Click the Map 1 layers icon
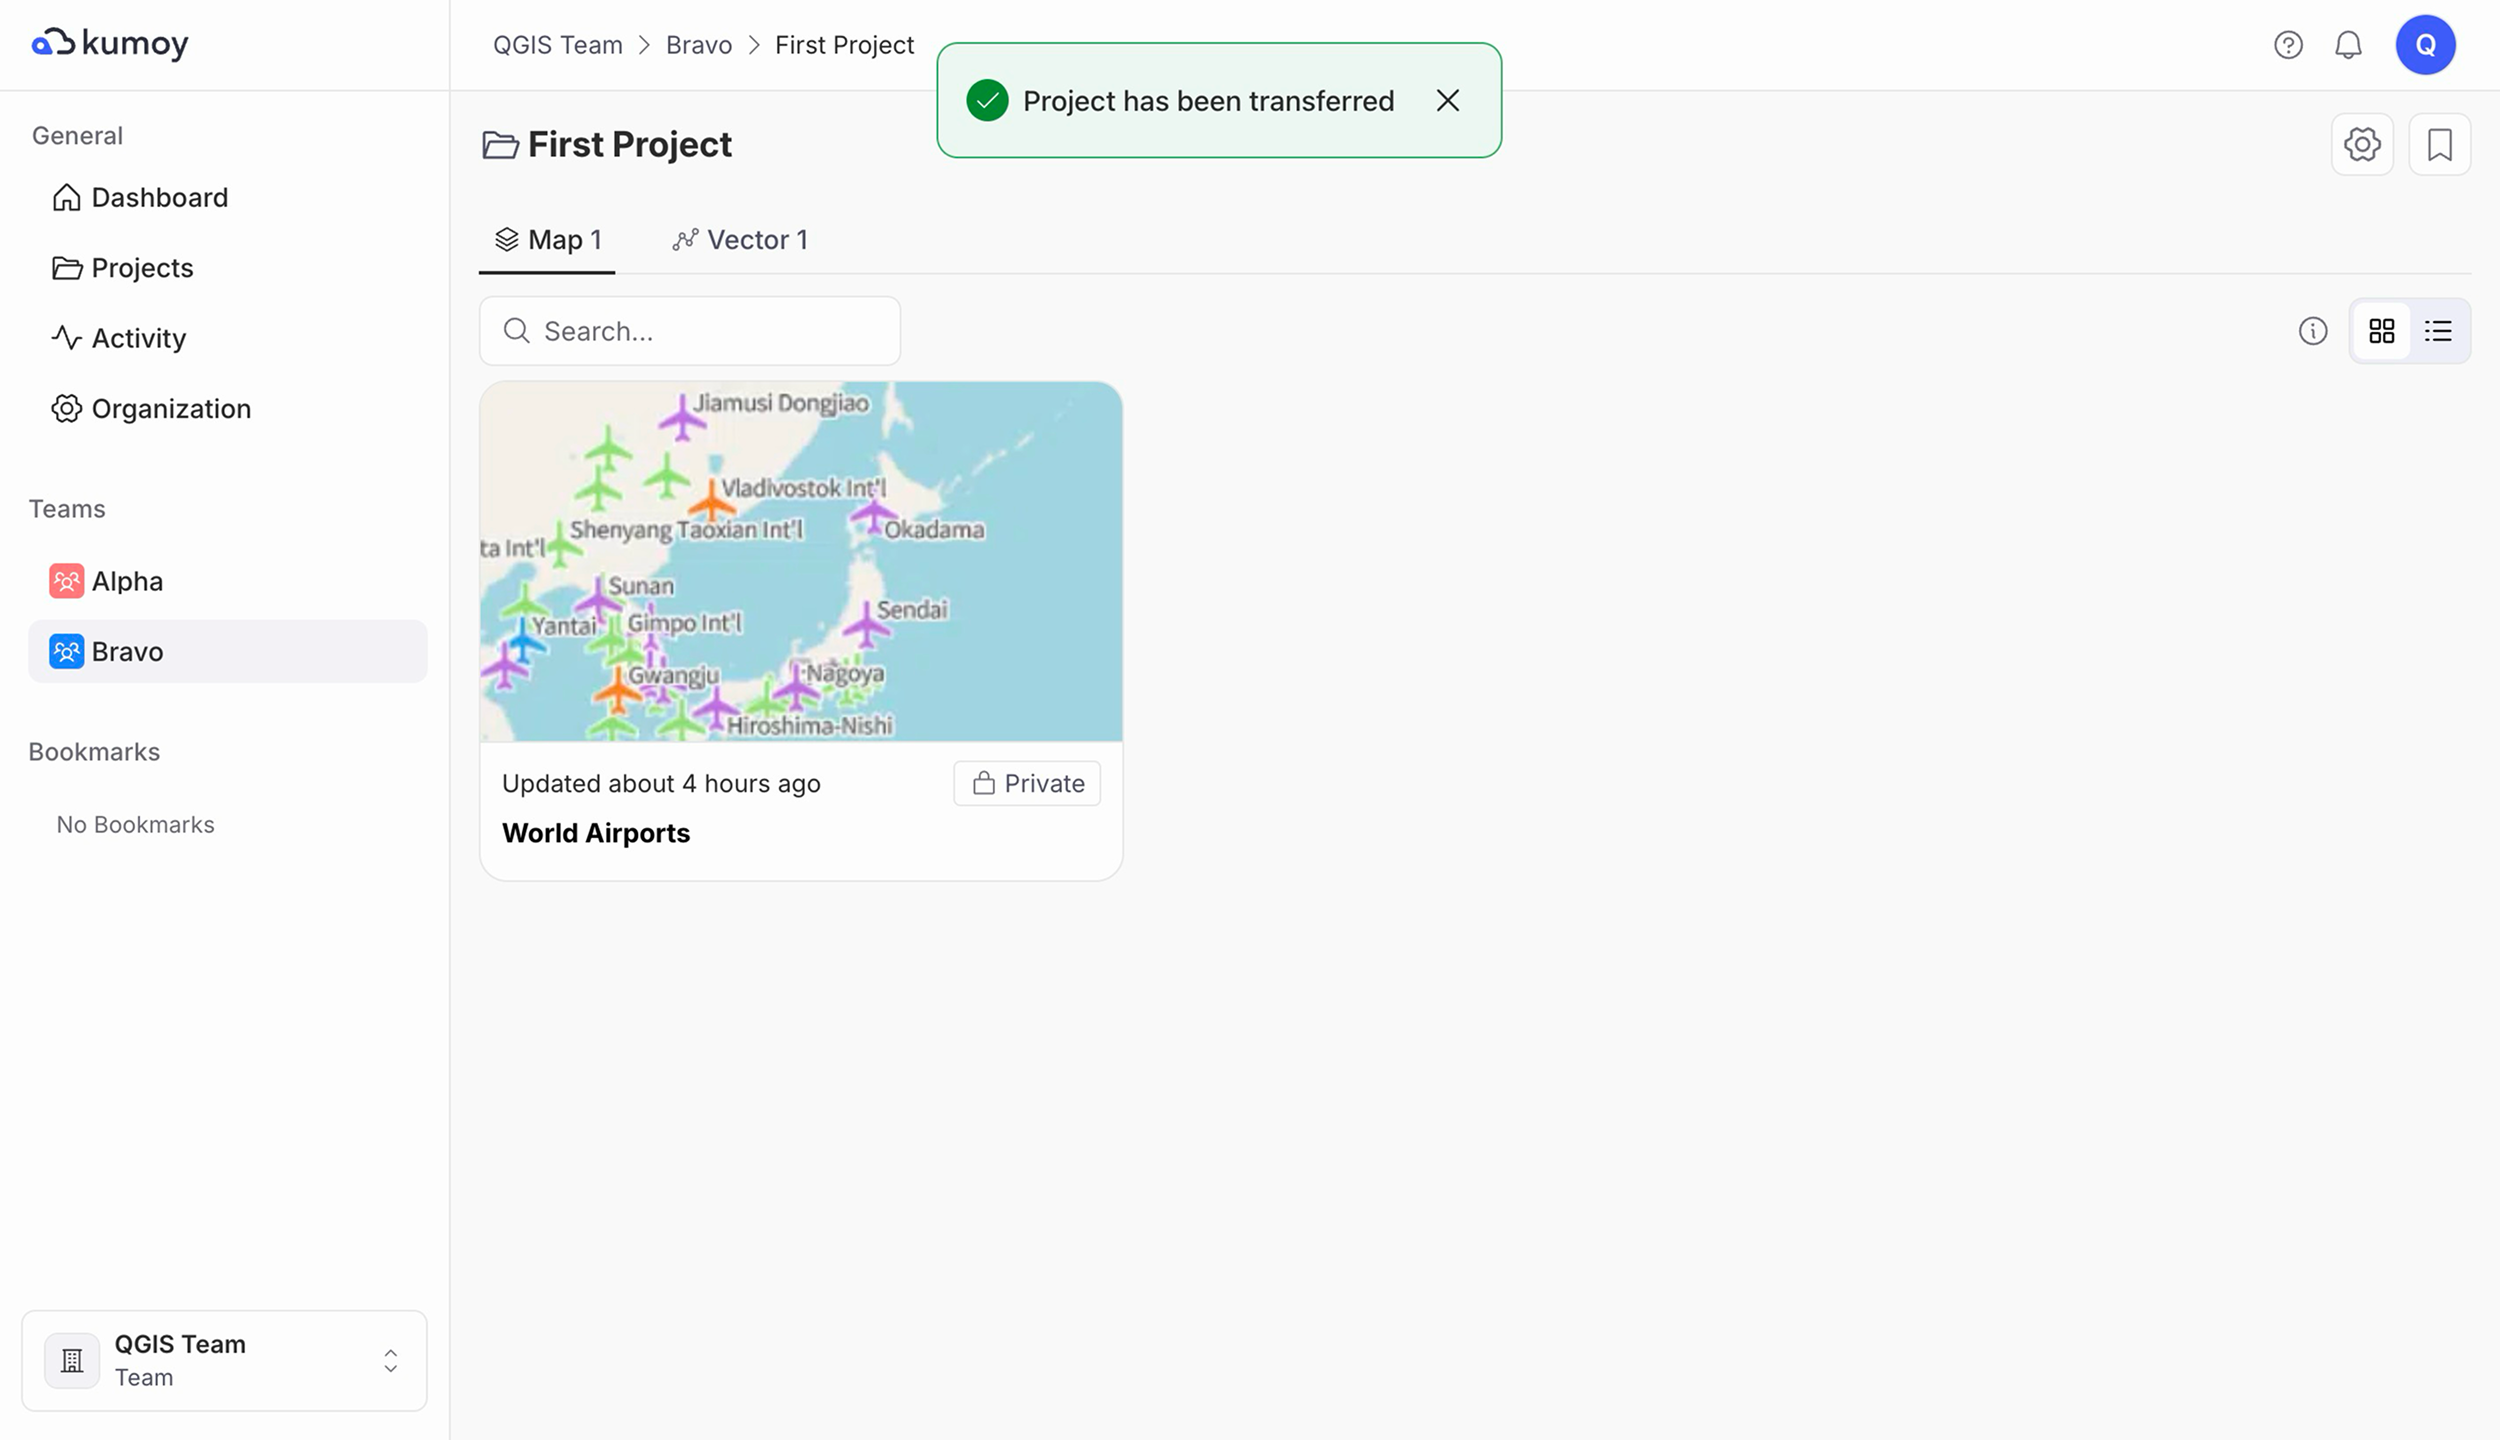Image resolution: width=2500 pixels, height=1440 pixels. coord(507,240)
